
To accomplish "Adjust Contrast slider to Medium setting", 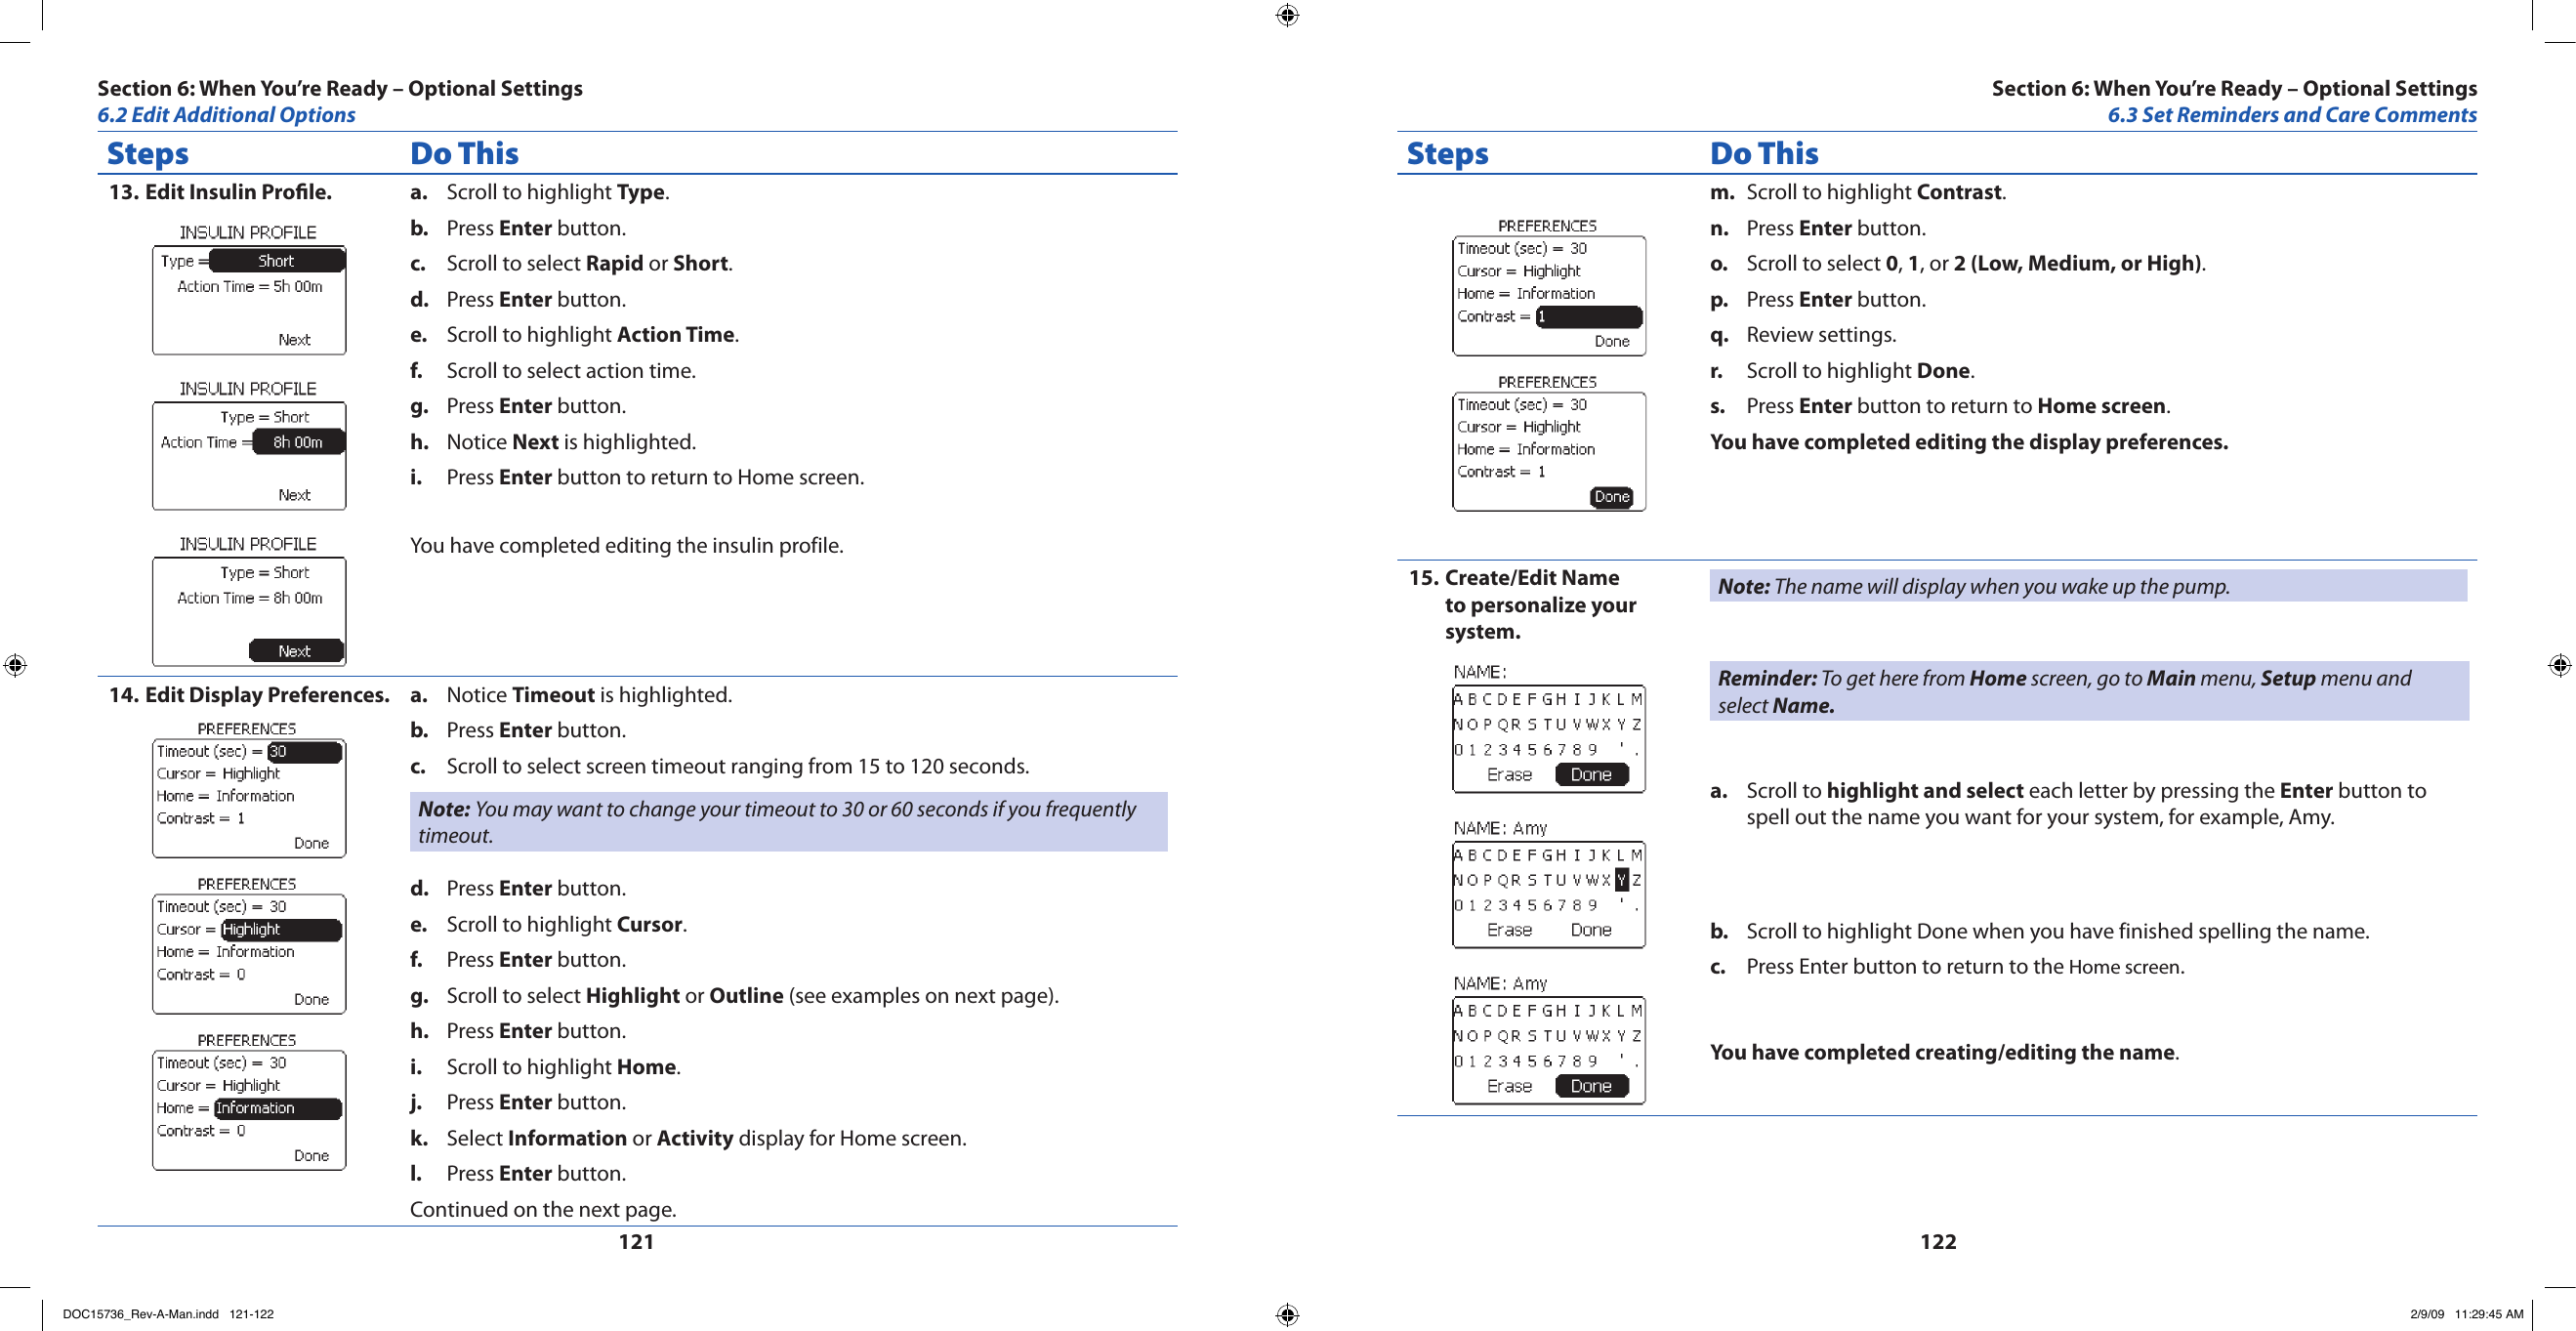I will point(1576,321).
